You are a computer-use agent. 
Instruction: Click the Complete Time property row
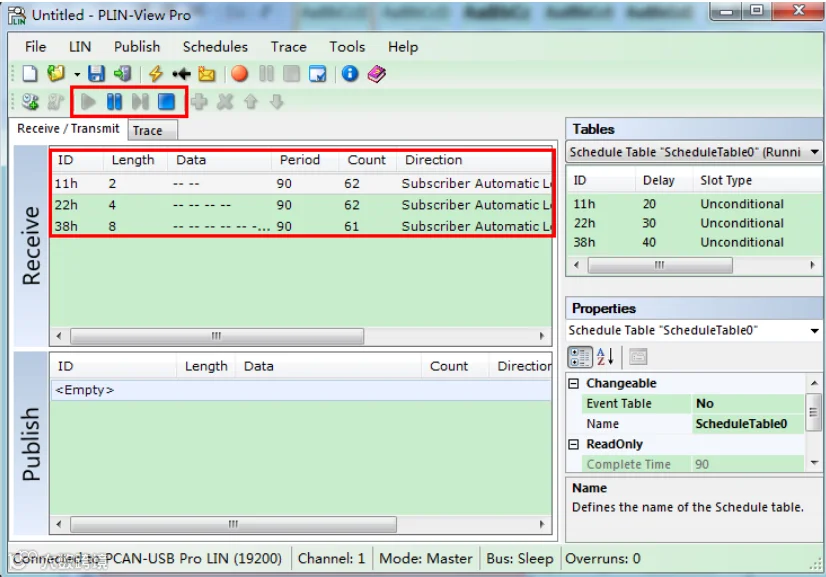[693, 464]
